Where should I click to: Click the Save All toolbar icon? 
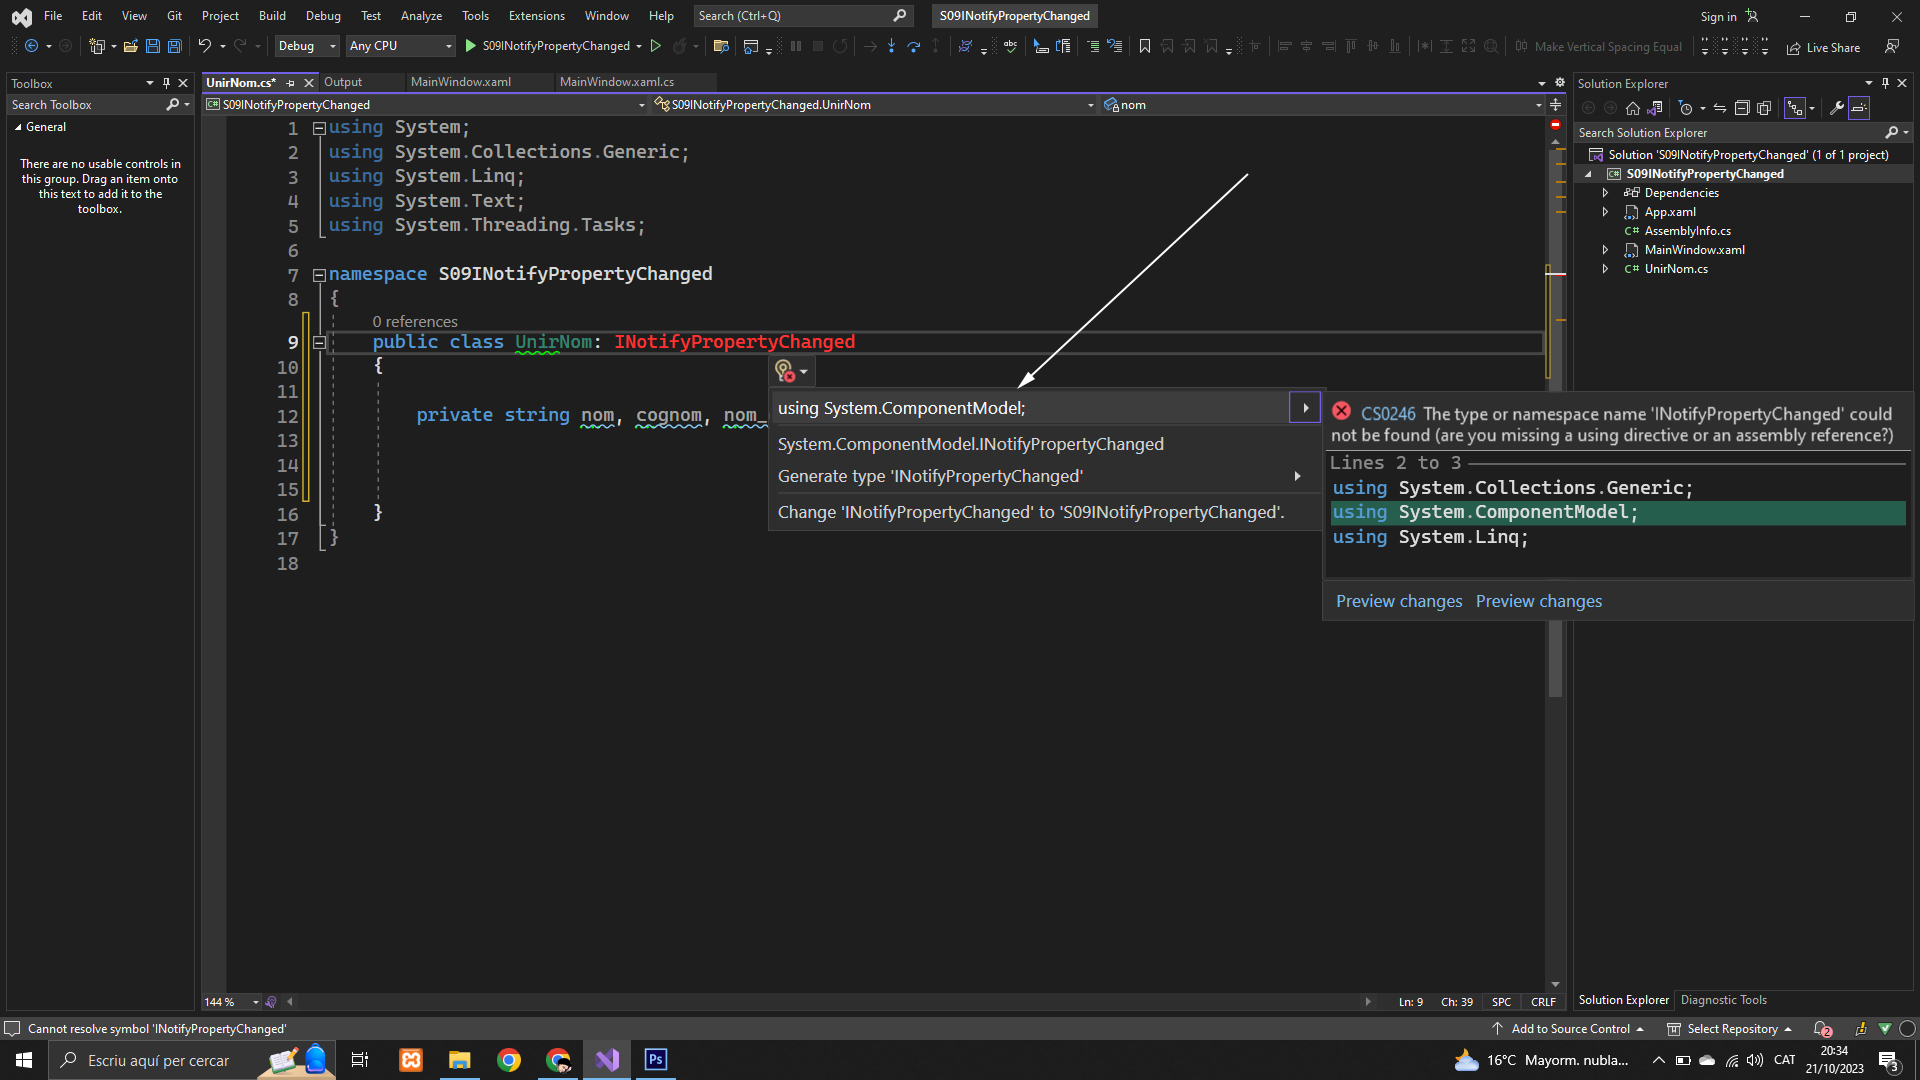(175, 46)
